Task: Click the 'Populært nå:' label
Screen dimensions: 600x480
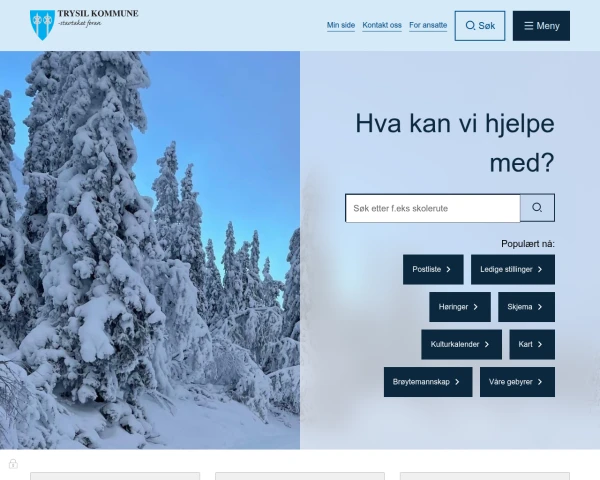Action: 528,244
